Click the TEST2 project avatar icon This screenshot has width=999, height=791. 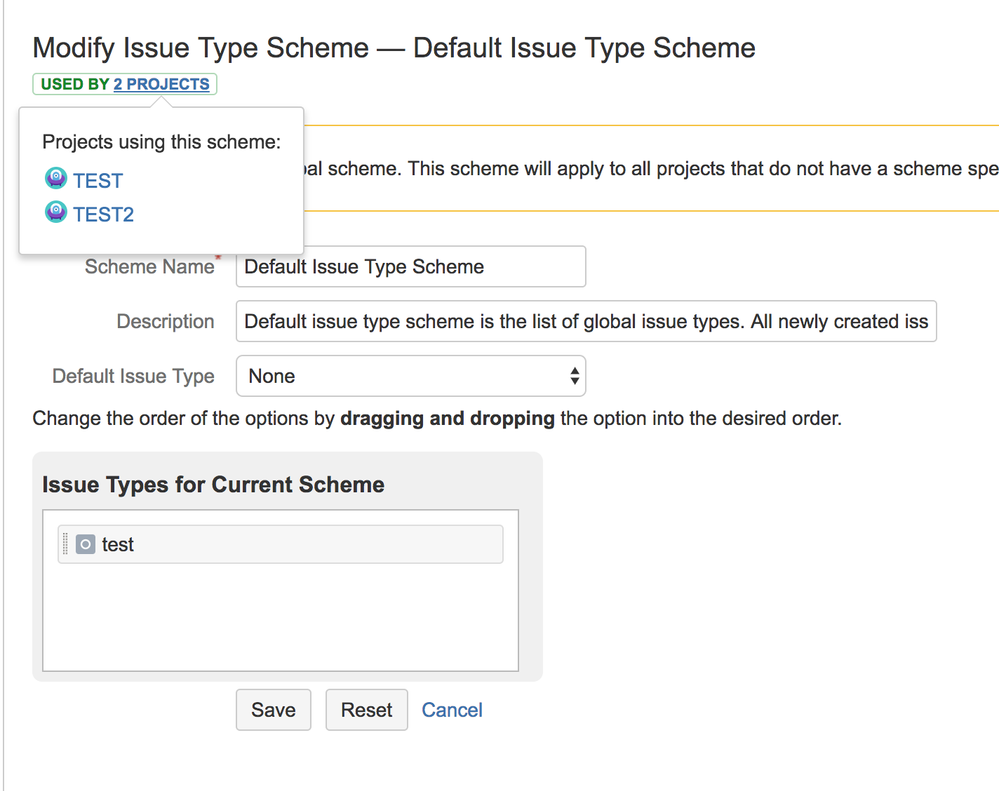[x=56, y=212]
